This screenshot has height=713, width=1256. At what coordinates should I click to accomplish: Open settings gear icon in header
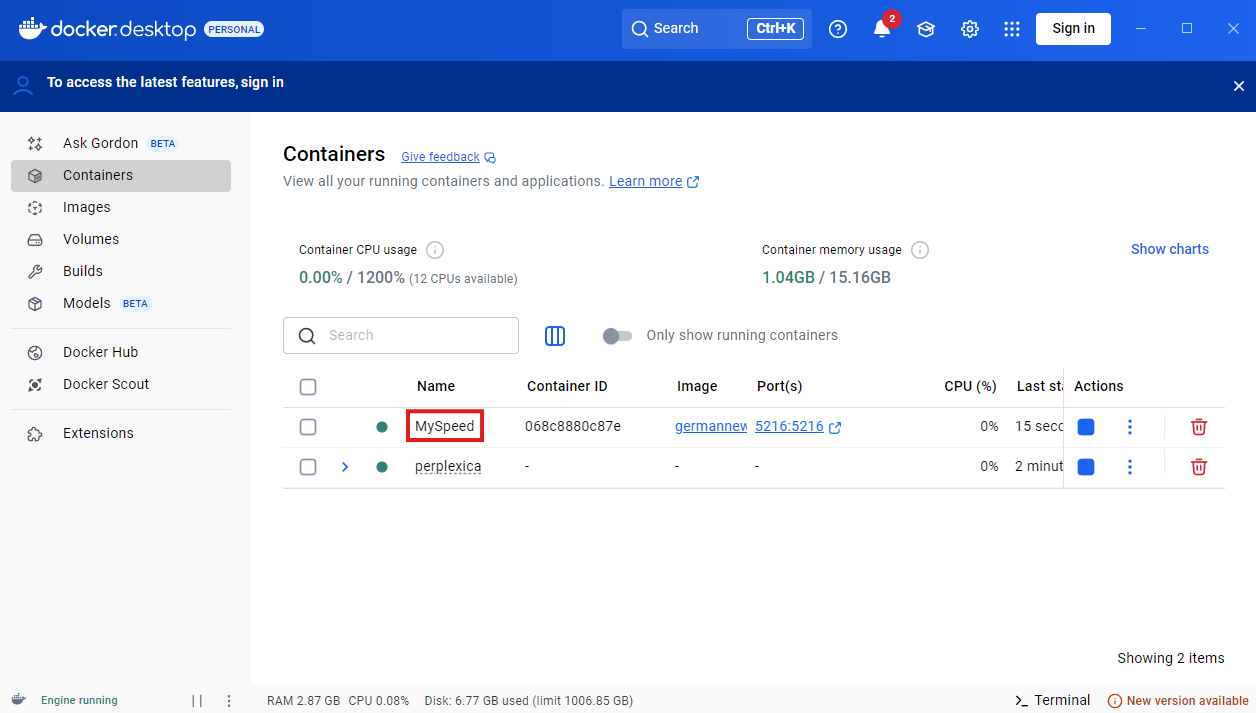(x=970, y=29)
